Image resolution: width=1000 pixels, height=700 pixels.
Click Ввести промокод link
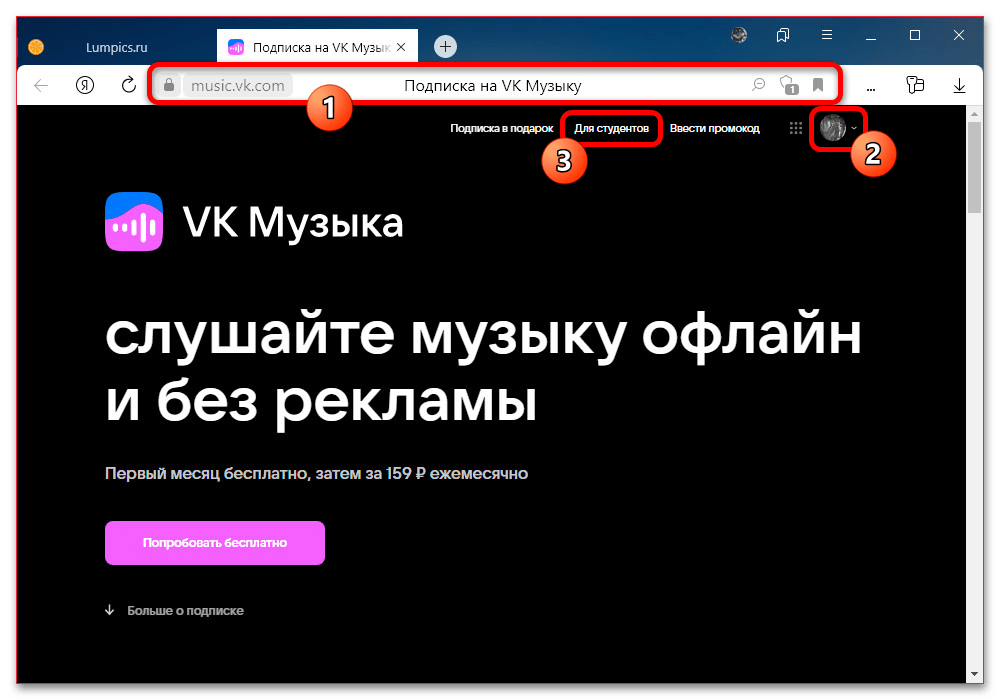coord(714,128)
